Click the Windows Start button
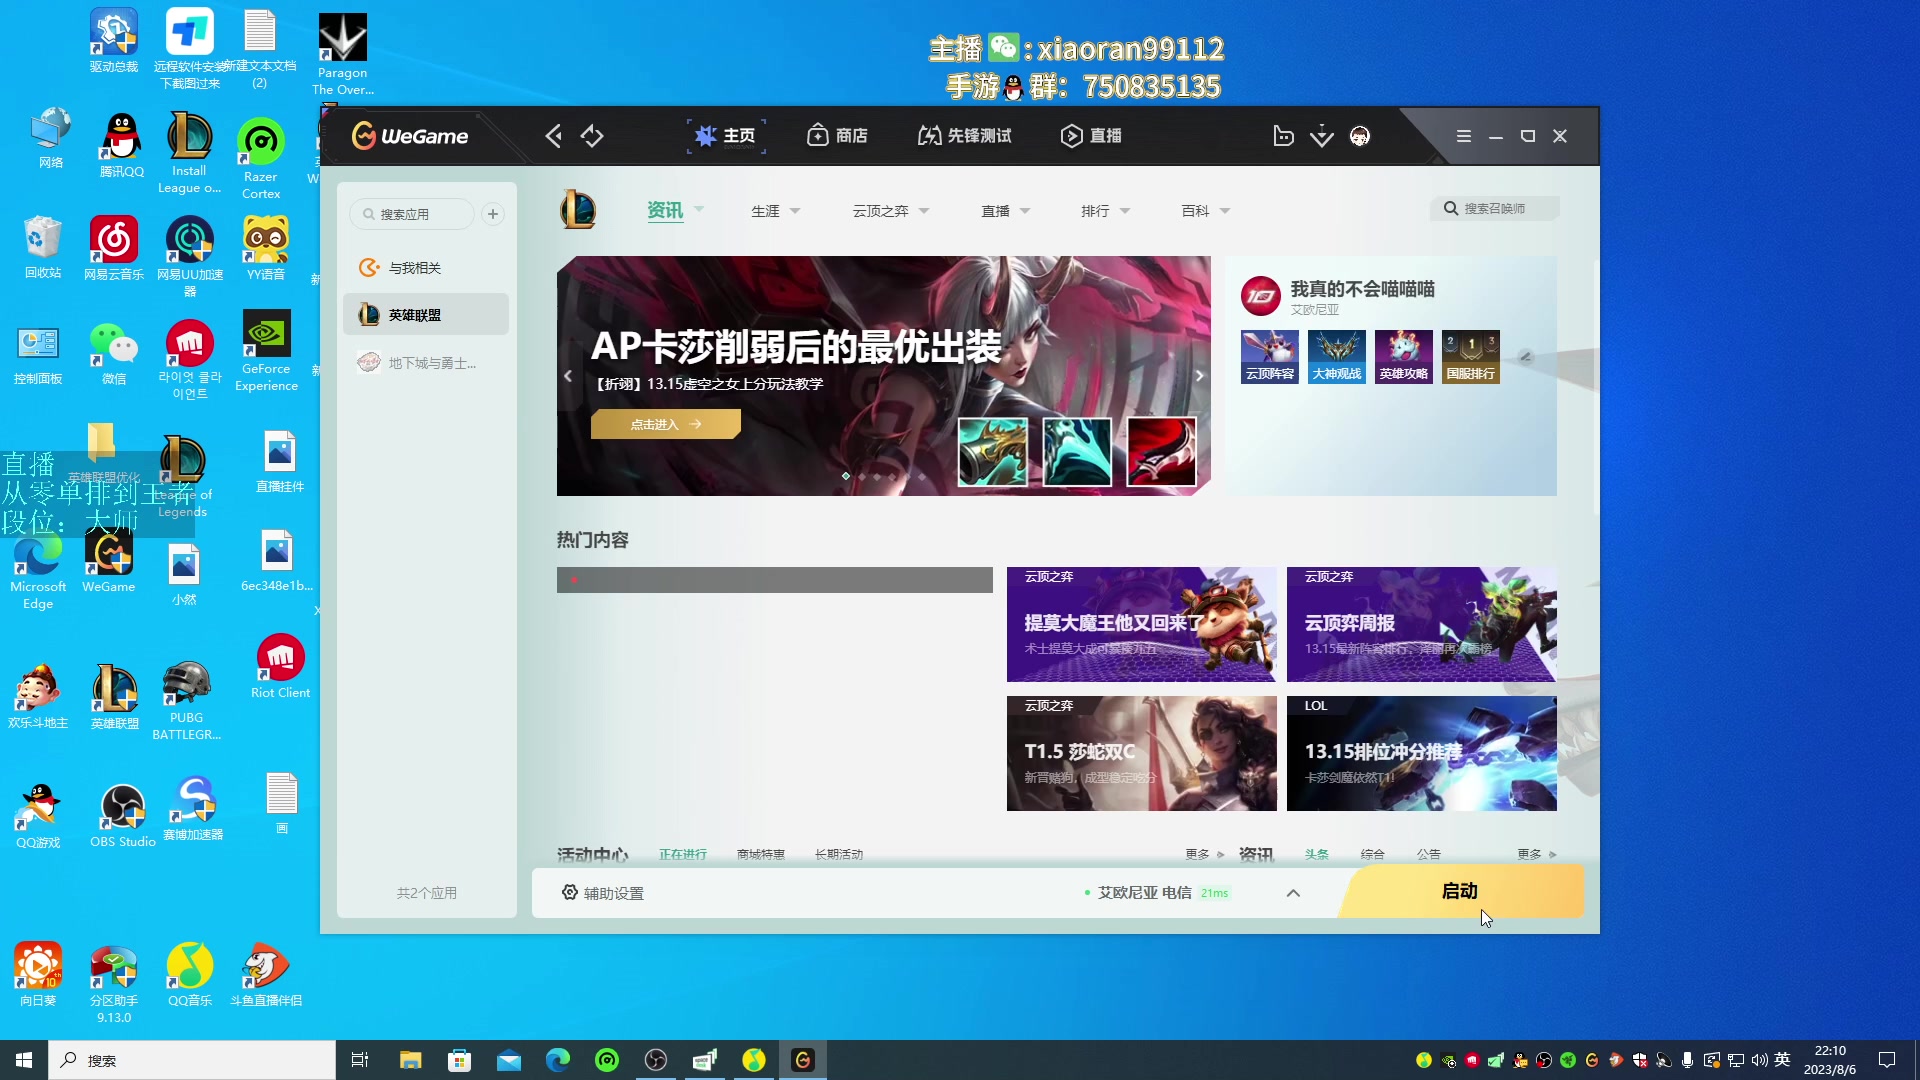Image resolution: width=1920 pixels, height=1080 pixels. [24, 1060]
